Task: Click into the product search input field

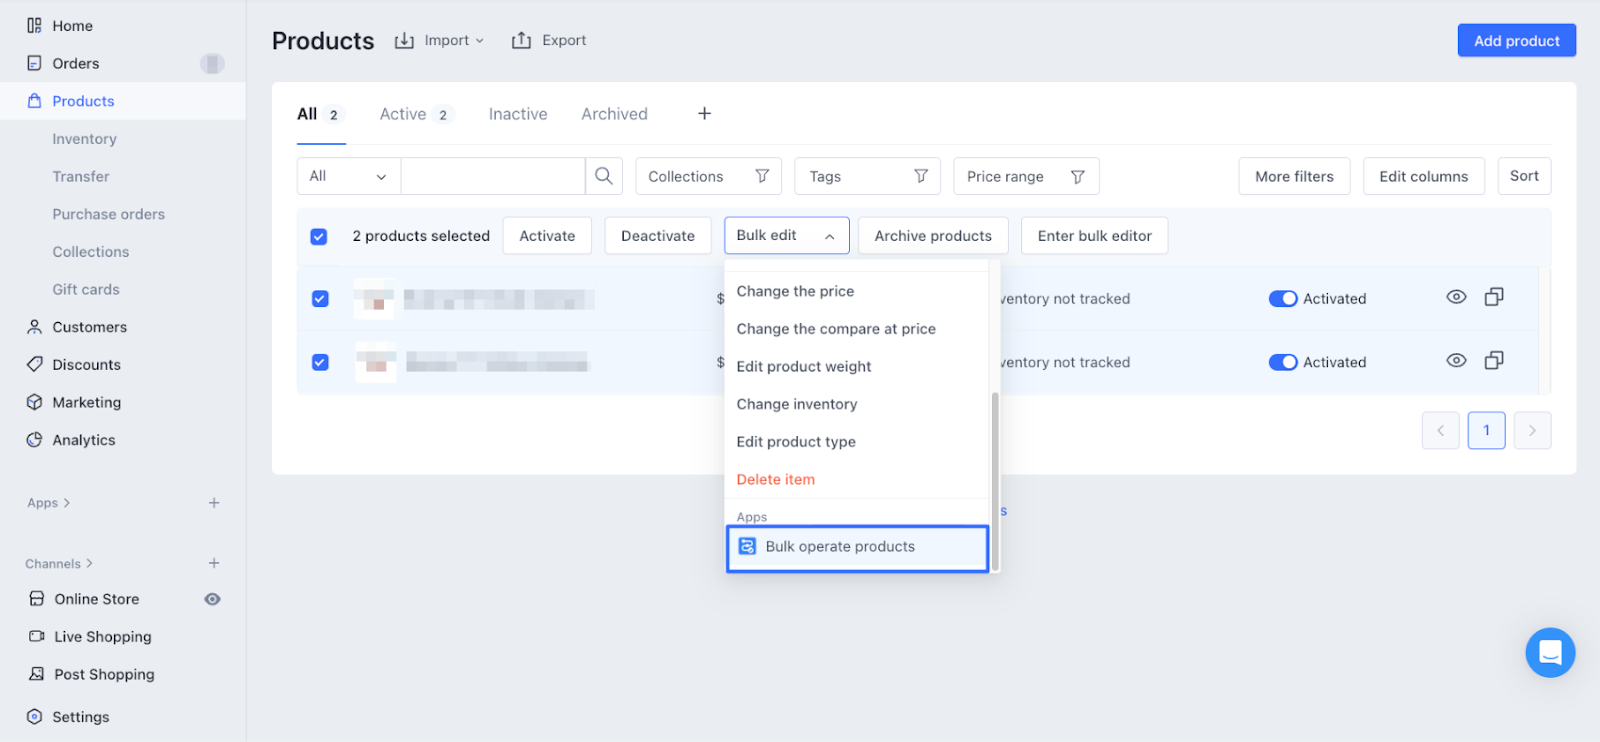Action: (492, 176)
